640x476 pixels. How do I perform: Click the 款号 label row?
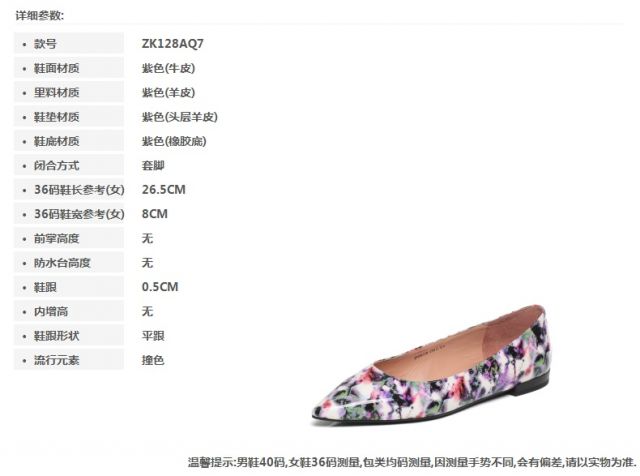pos(69,43)
